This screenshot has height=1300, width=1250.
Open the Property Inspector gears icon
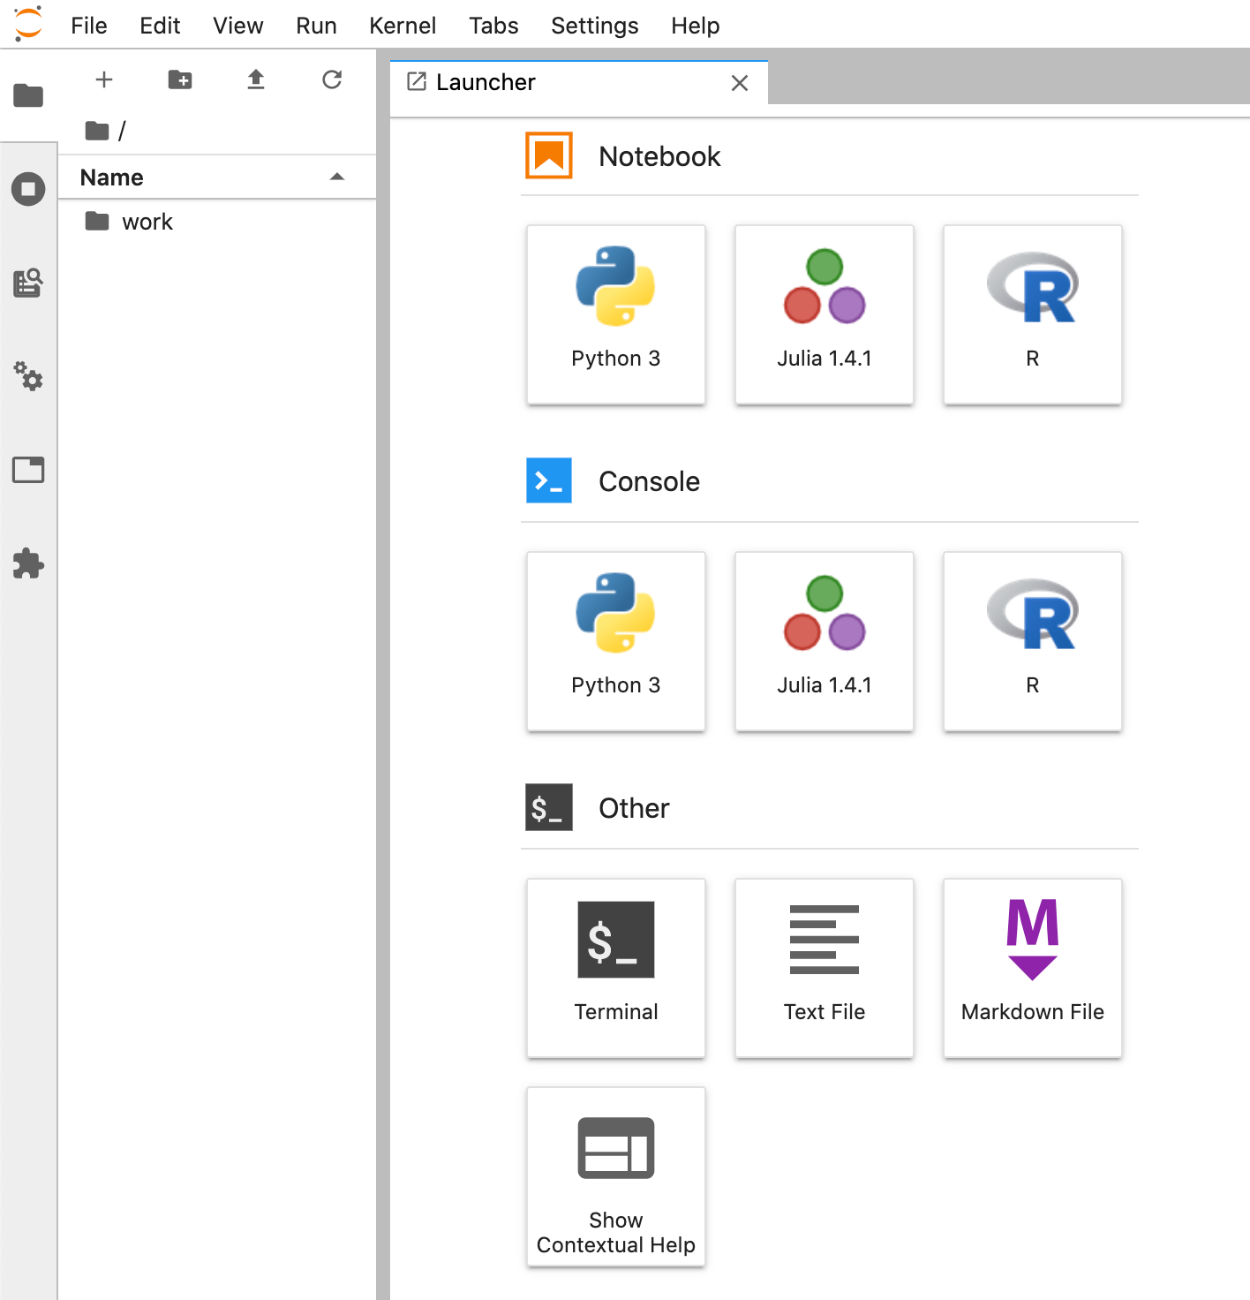(x=28, y=377)
